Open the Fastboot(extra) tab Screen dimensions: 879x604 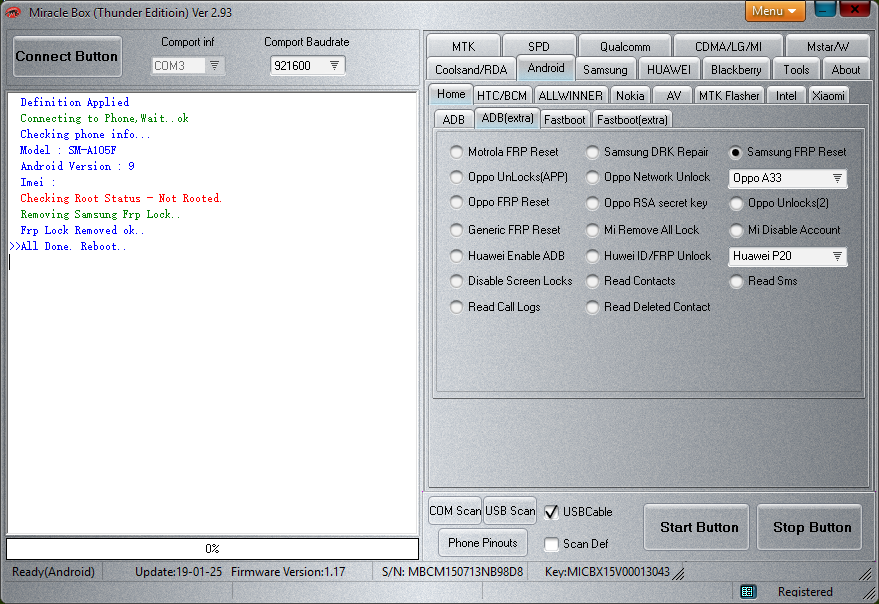point(632,119)
